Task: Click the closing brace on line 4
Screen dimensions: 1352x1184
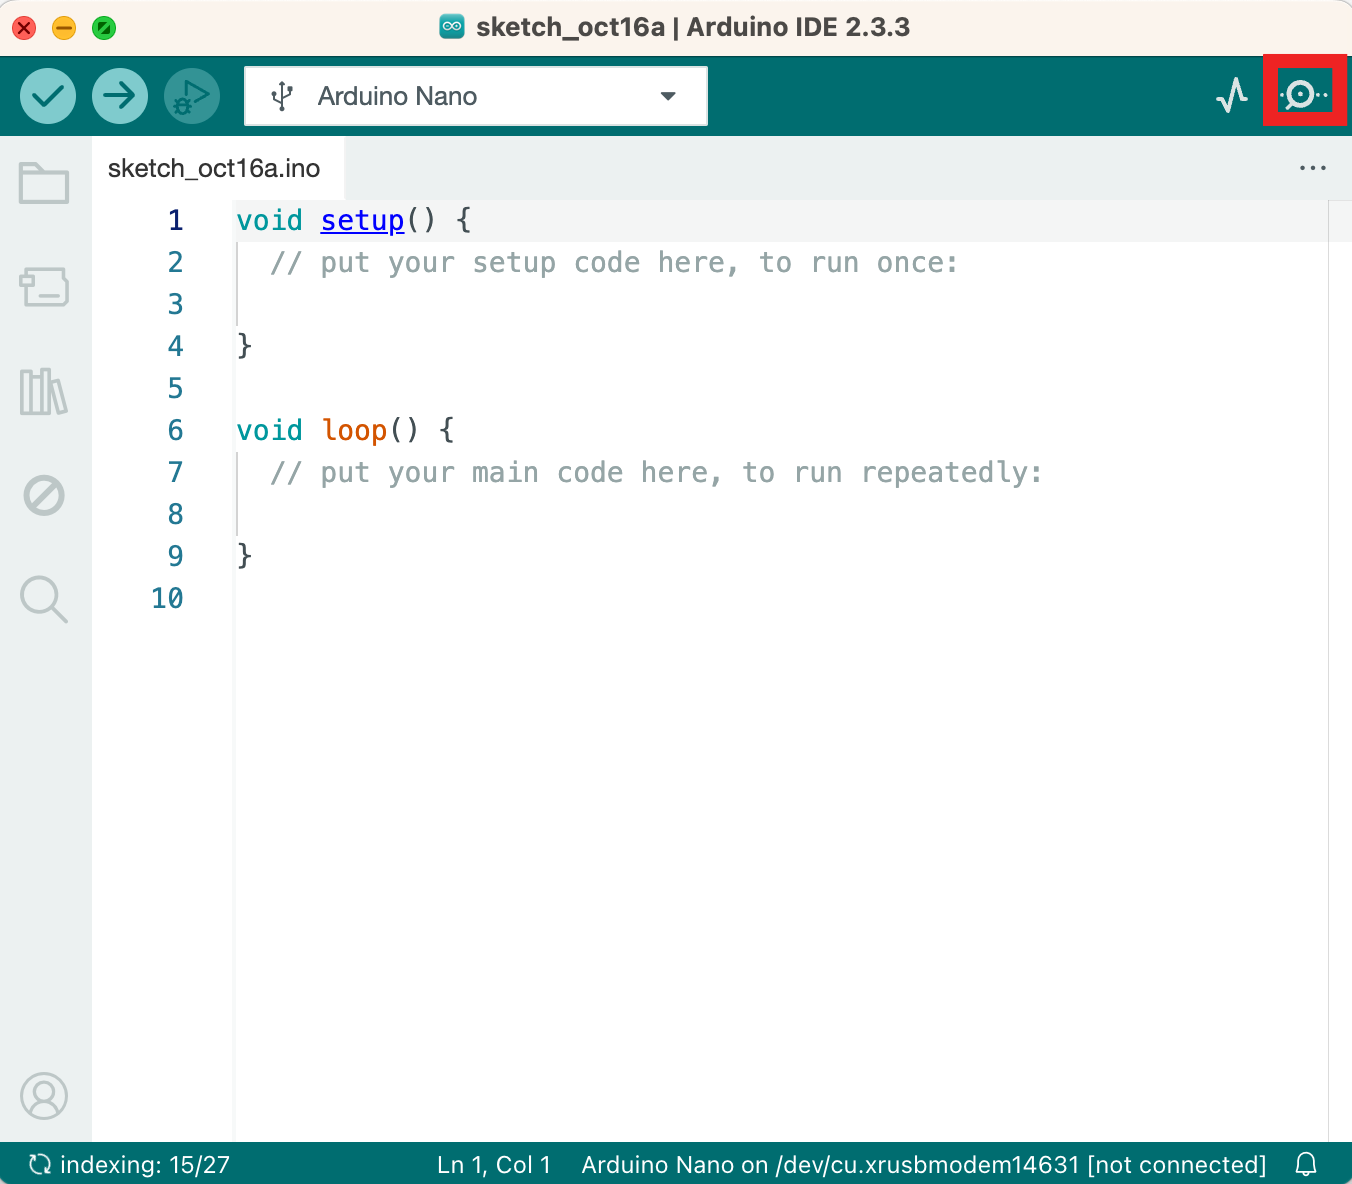Action: coord(244,346)
